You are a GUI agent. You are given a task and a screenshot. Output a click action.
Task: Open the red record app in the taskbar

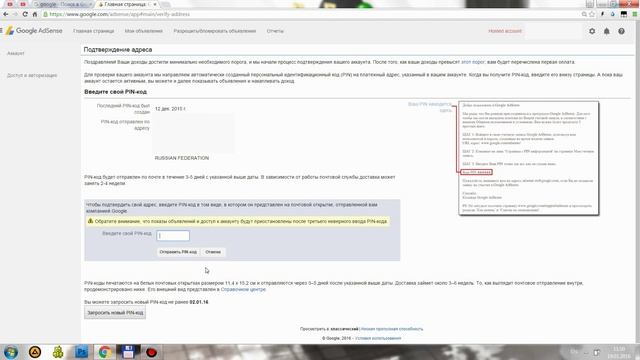point(151,352)
